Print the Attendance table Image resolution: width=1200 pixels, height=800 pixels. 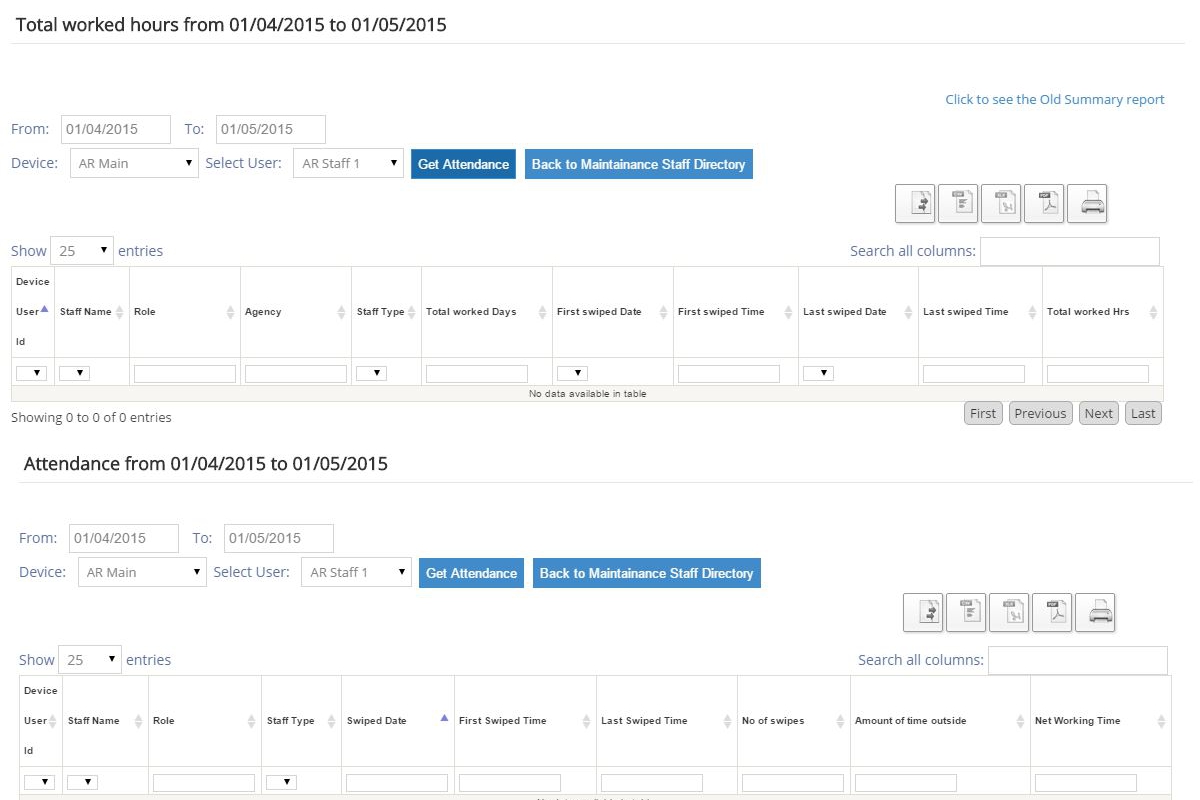click(x=1095, y=613)
